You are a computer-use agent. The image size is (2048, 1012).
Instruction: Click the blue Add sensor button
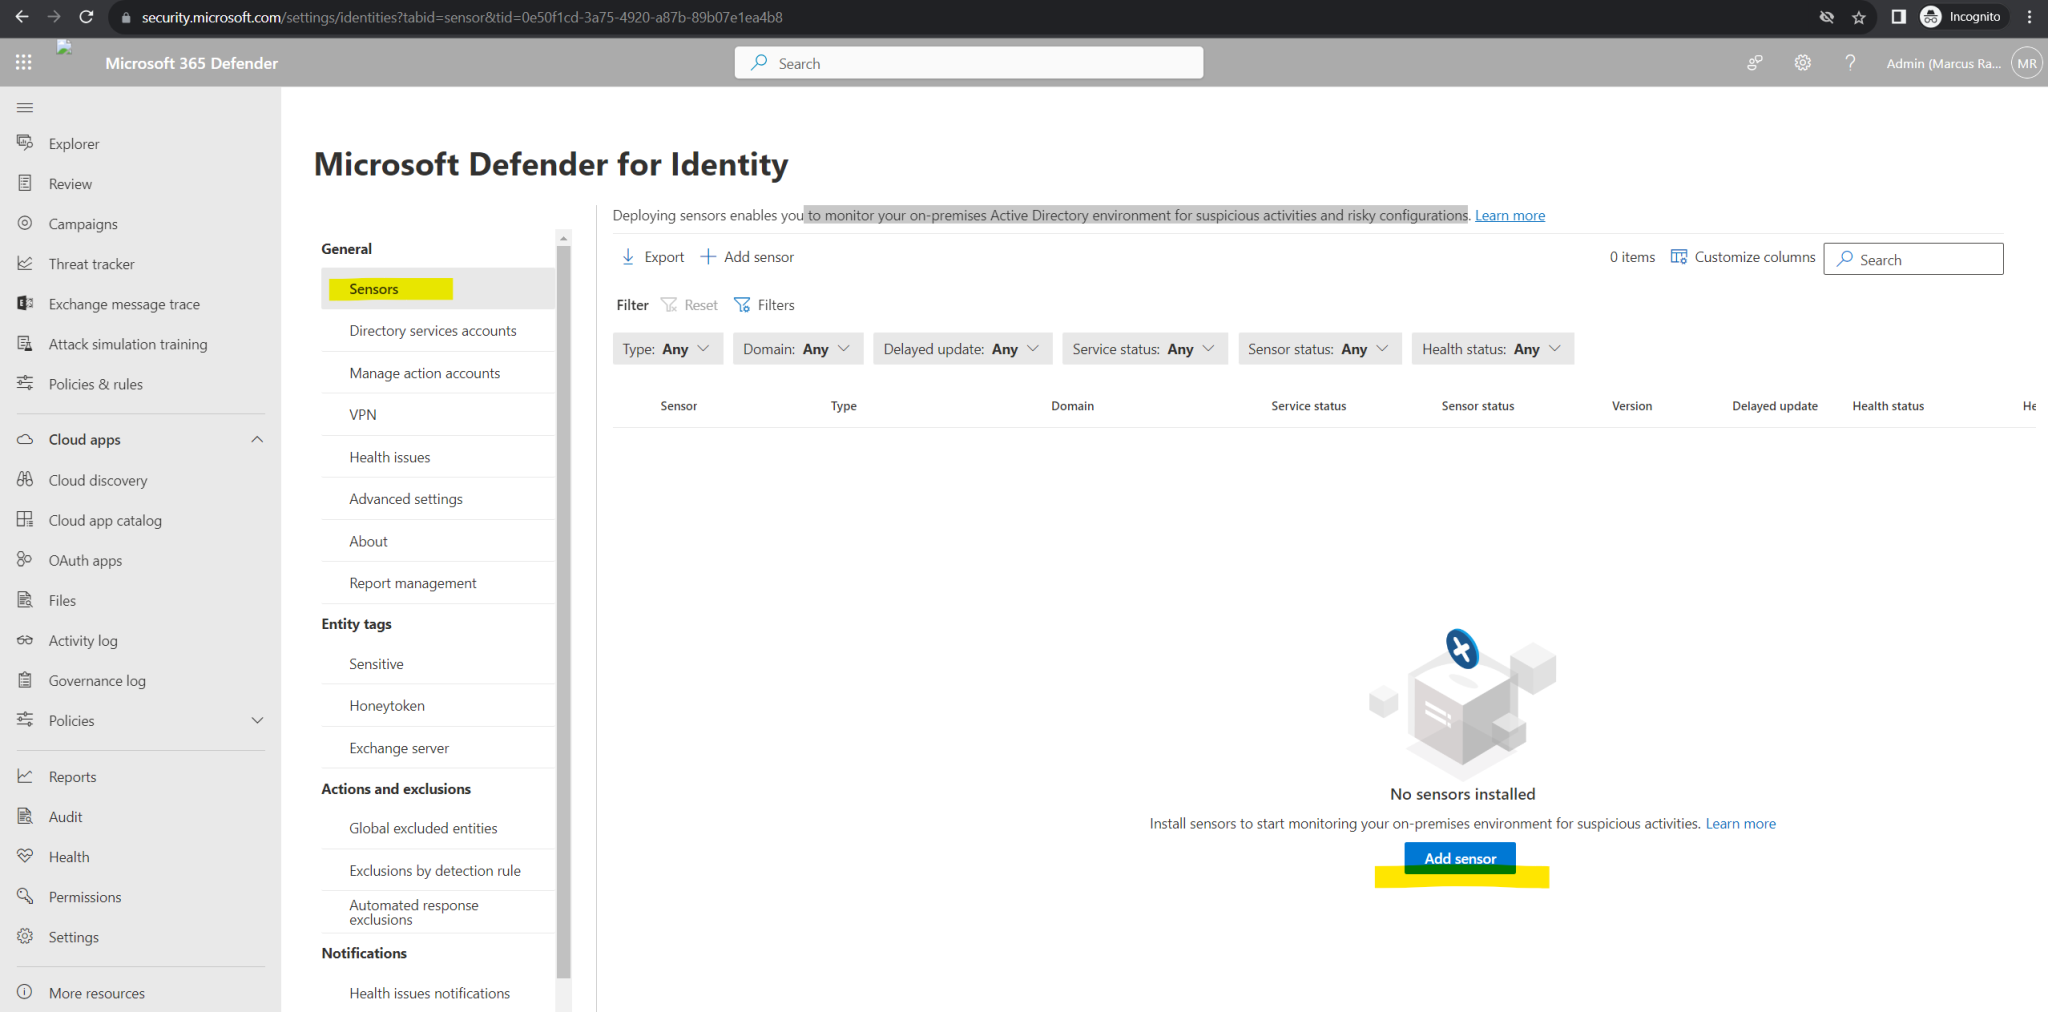coord(1460,858)
